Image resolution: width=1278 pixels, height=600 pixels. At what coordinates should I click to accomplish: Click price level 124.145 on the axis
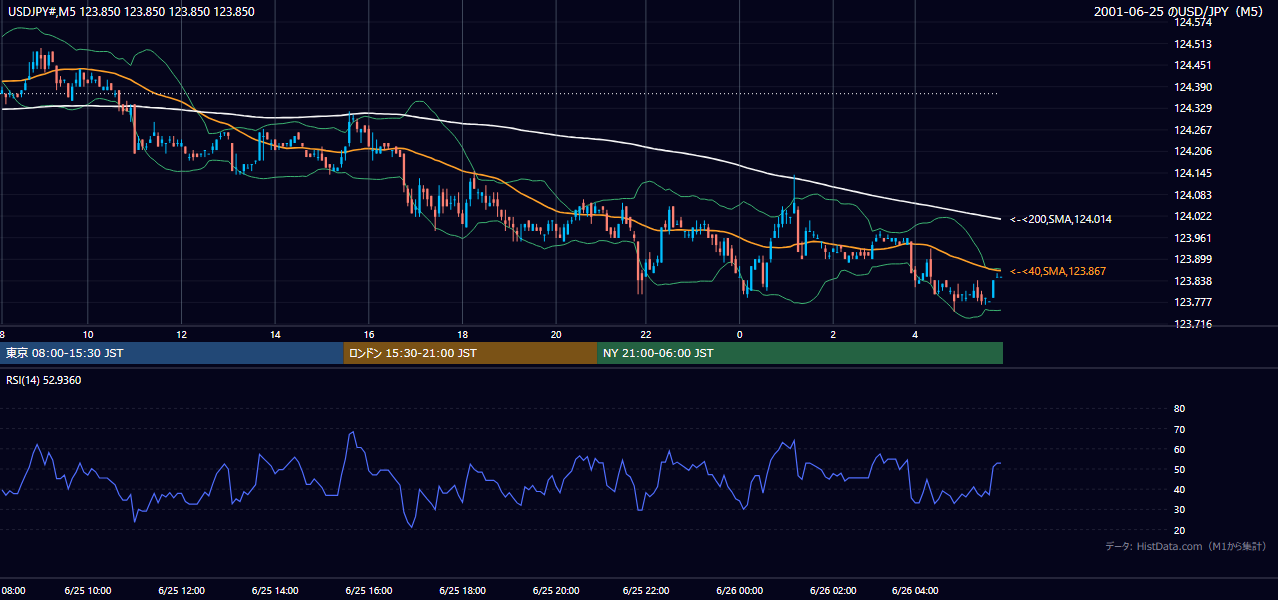pyautogui.click(x=1193, y=173)
